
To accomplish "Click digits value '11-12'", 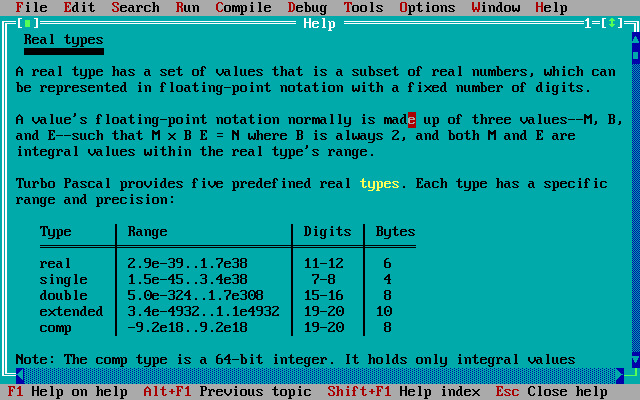I will point(324,264).
